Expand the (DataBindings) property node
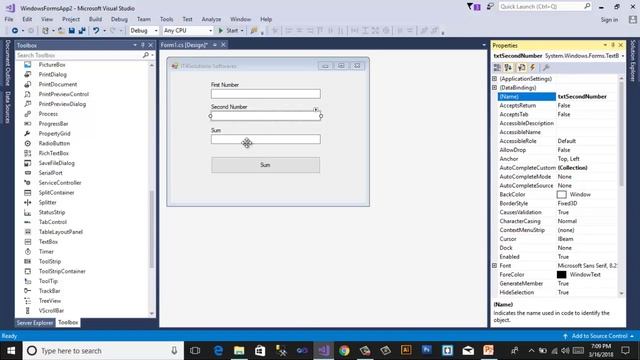This screenshot has height=360, width=640. point(495,88)
